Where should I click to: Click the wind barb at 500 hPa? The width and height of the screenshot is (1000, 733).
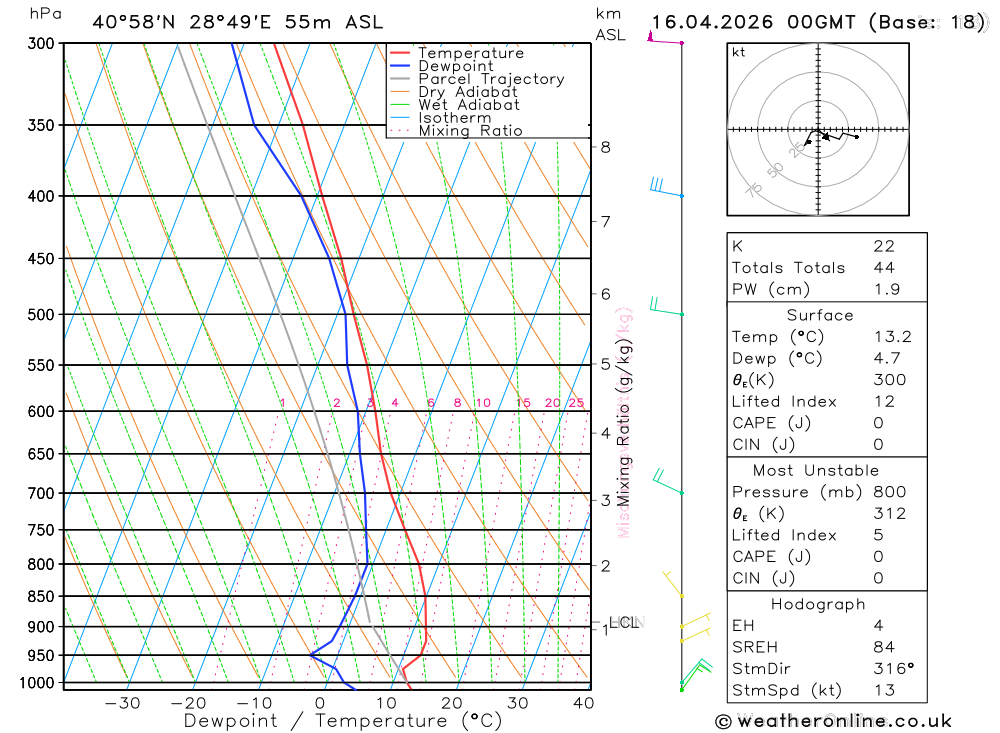(x=665, y=306)
